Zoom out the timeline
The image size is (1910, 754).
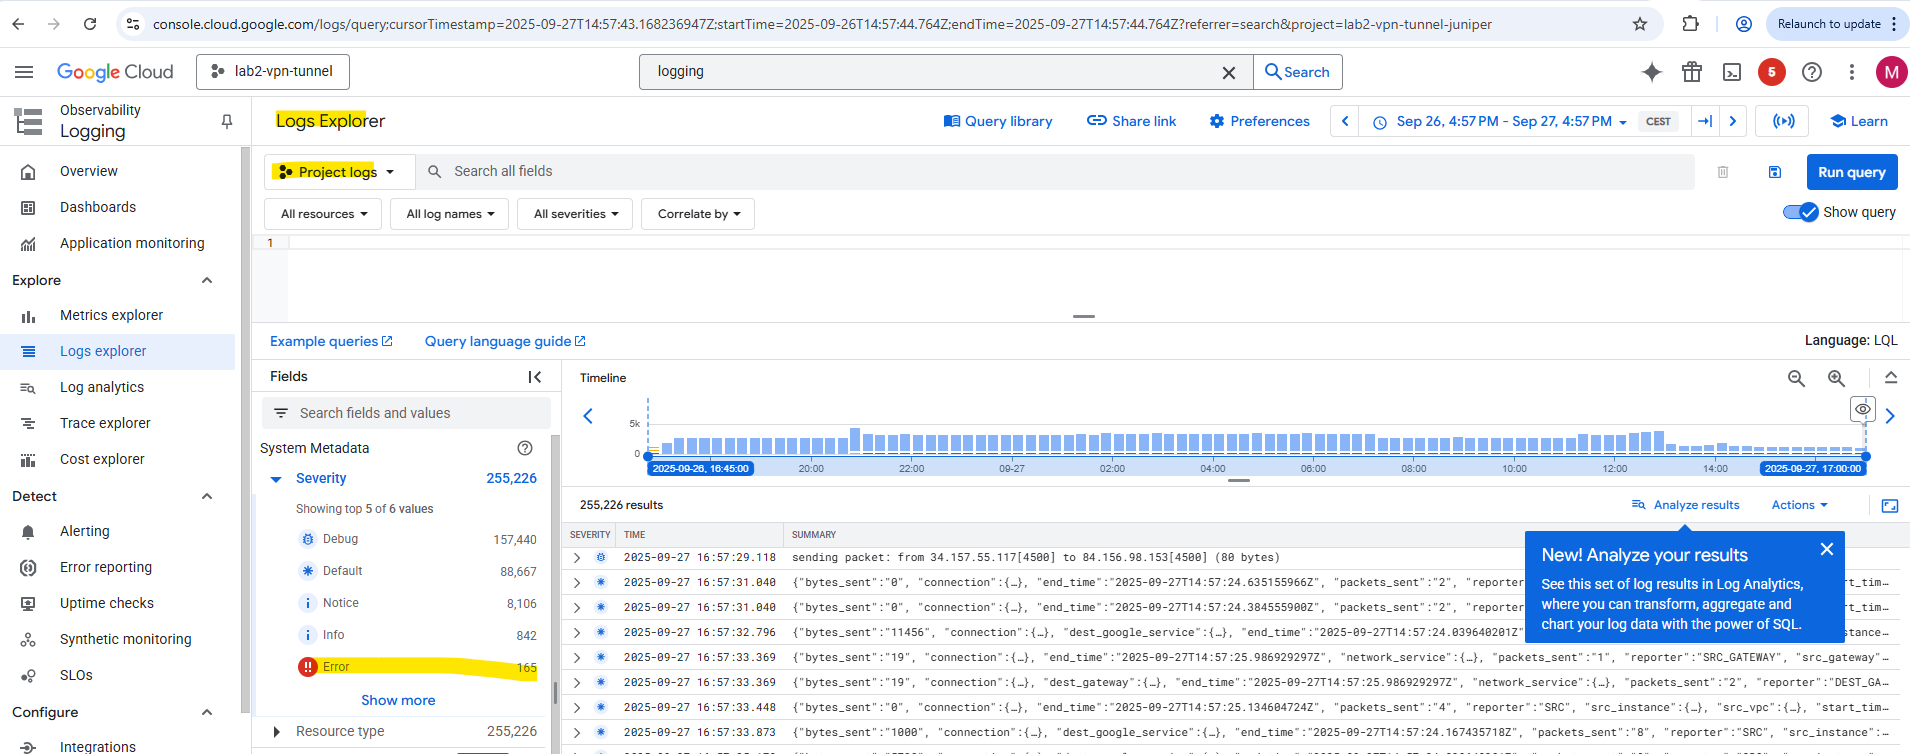click(x=1797, y=378)
